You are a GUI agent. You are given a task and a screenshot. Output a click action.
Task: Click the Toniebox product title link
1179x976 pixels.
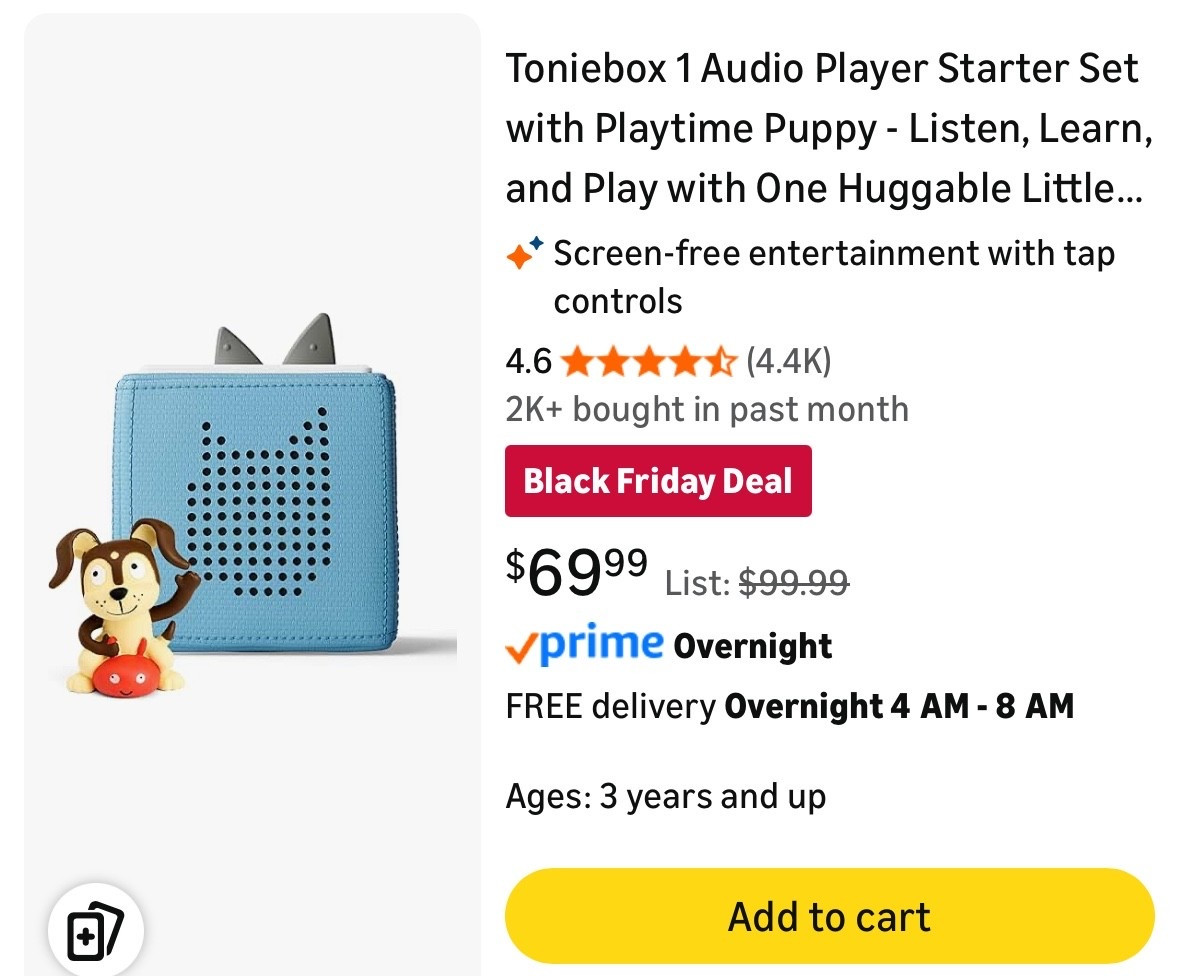(822, 128)
